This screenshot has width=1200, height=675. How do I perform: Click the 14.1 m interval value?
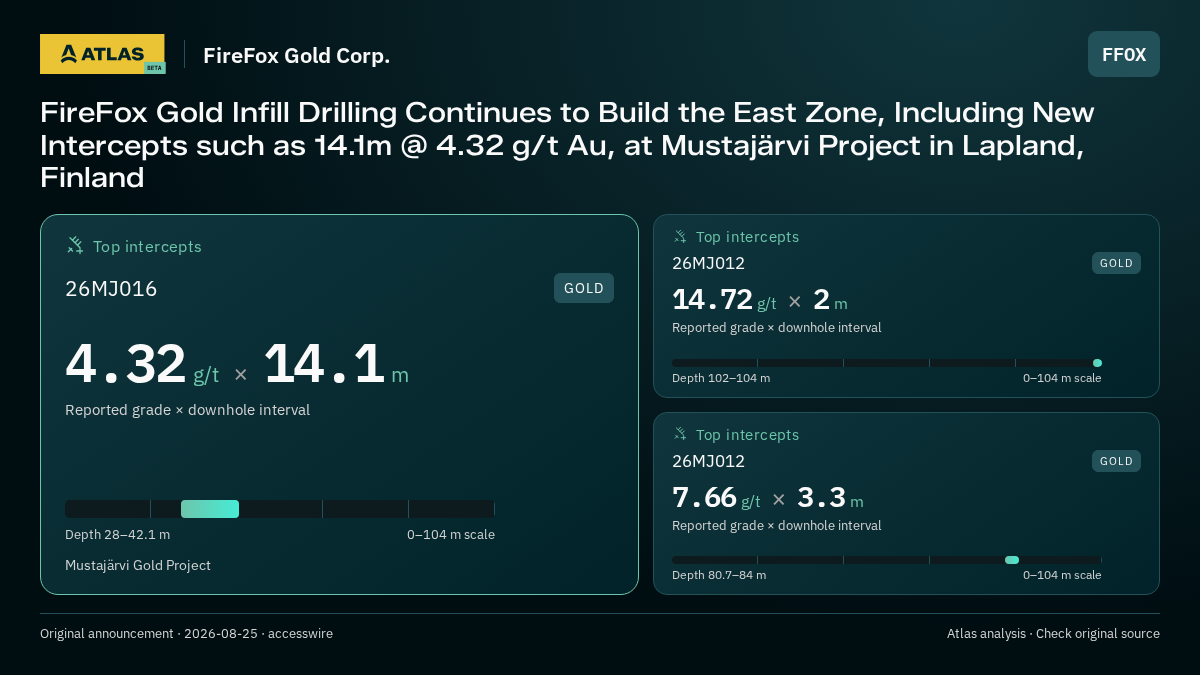pos(336,365)
